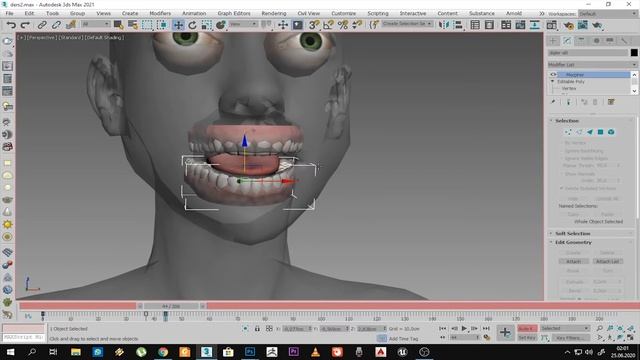Viewport: 640px width, 360px height.
Task: Activate the Select and Rotate tool
Action: pos(192,25)
